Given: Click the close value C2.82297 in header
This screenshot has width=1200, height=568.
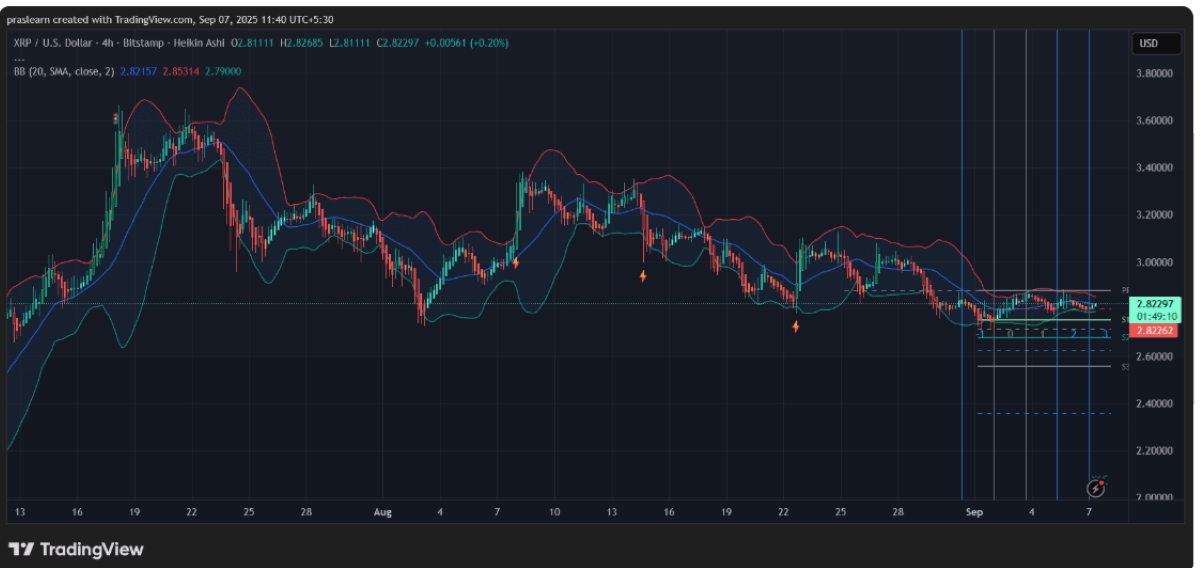Looking at the screenshot, I should point(400,43).
